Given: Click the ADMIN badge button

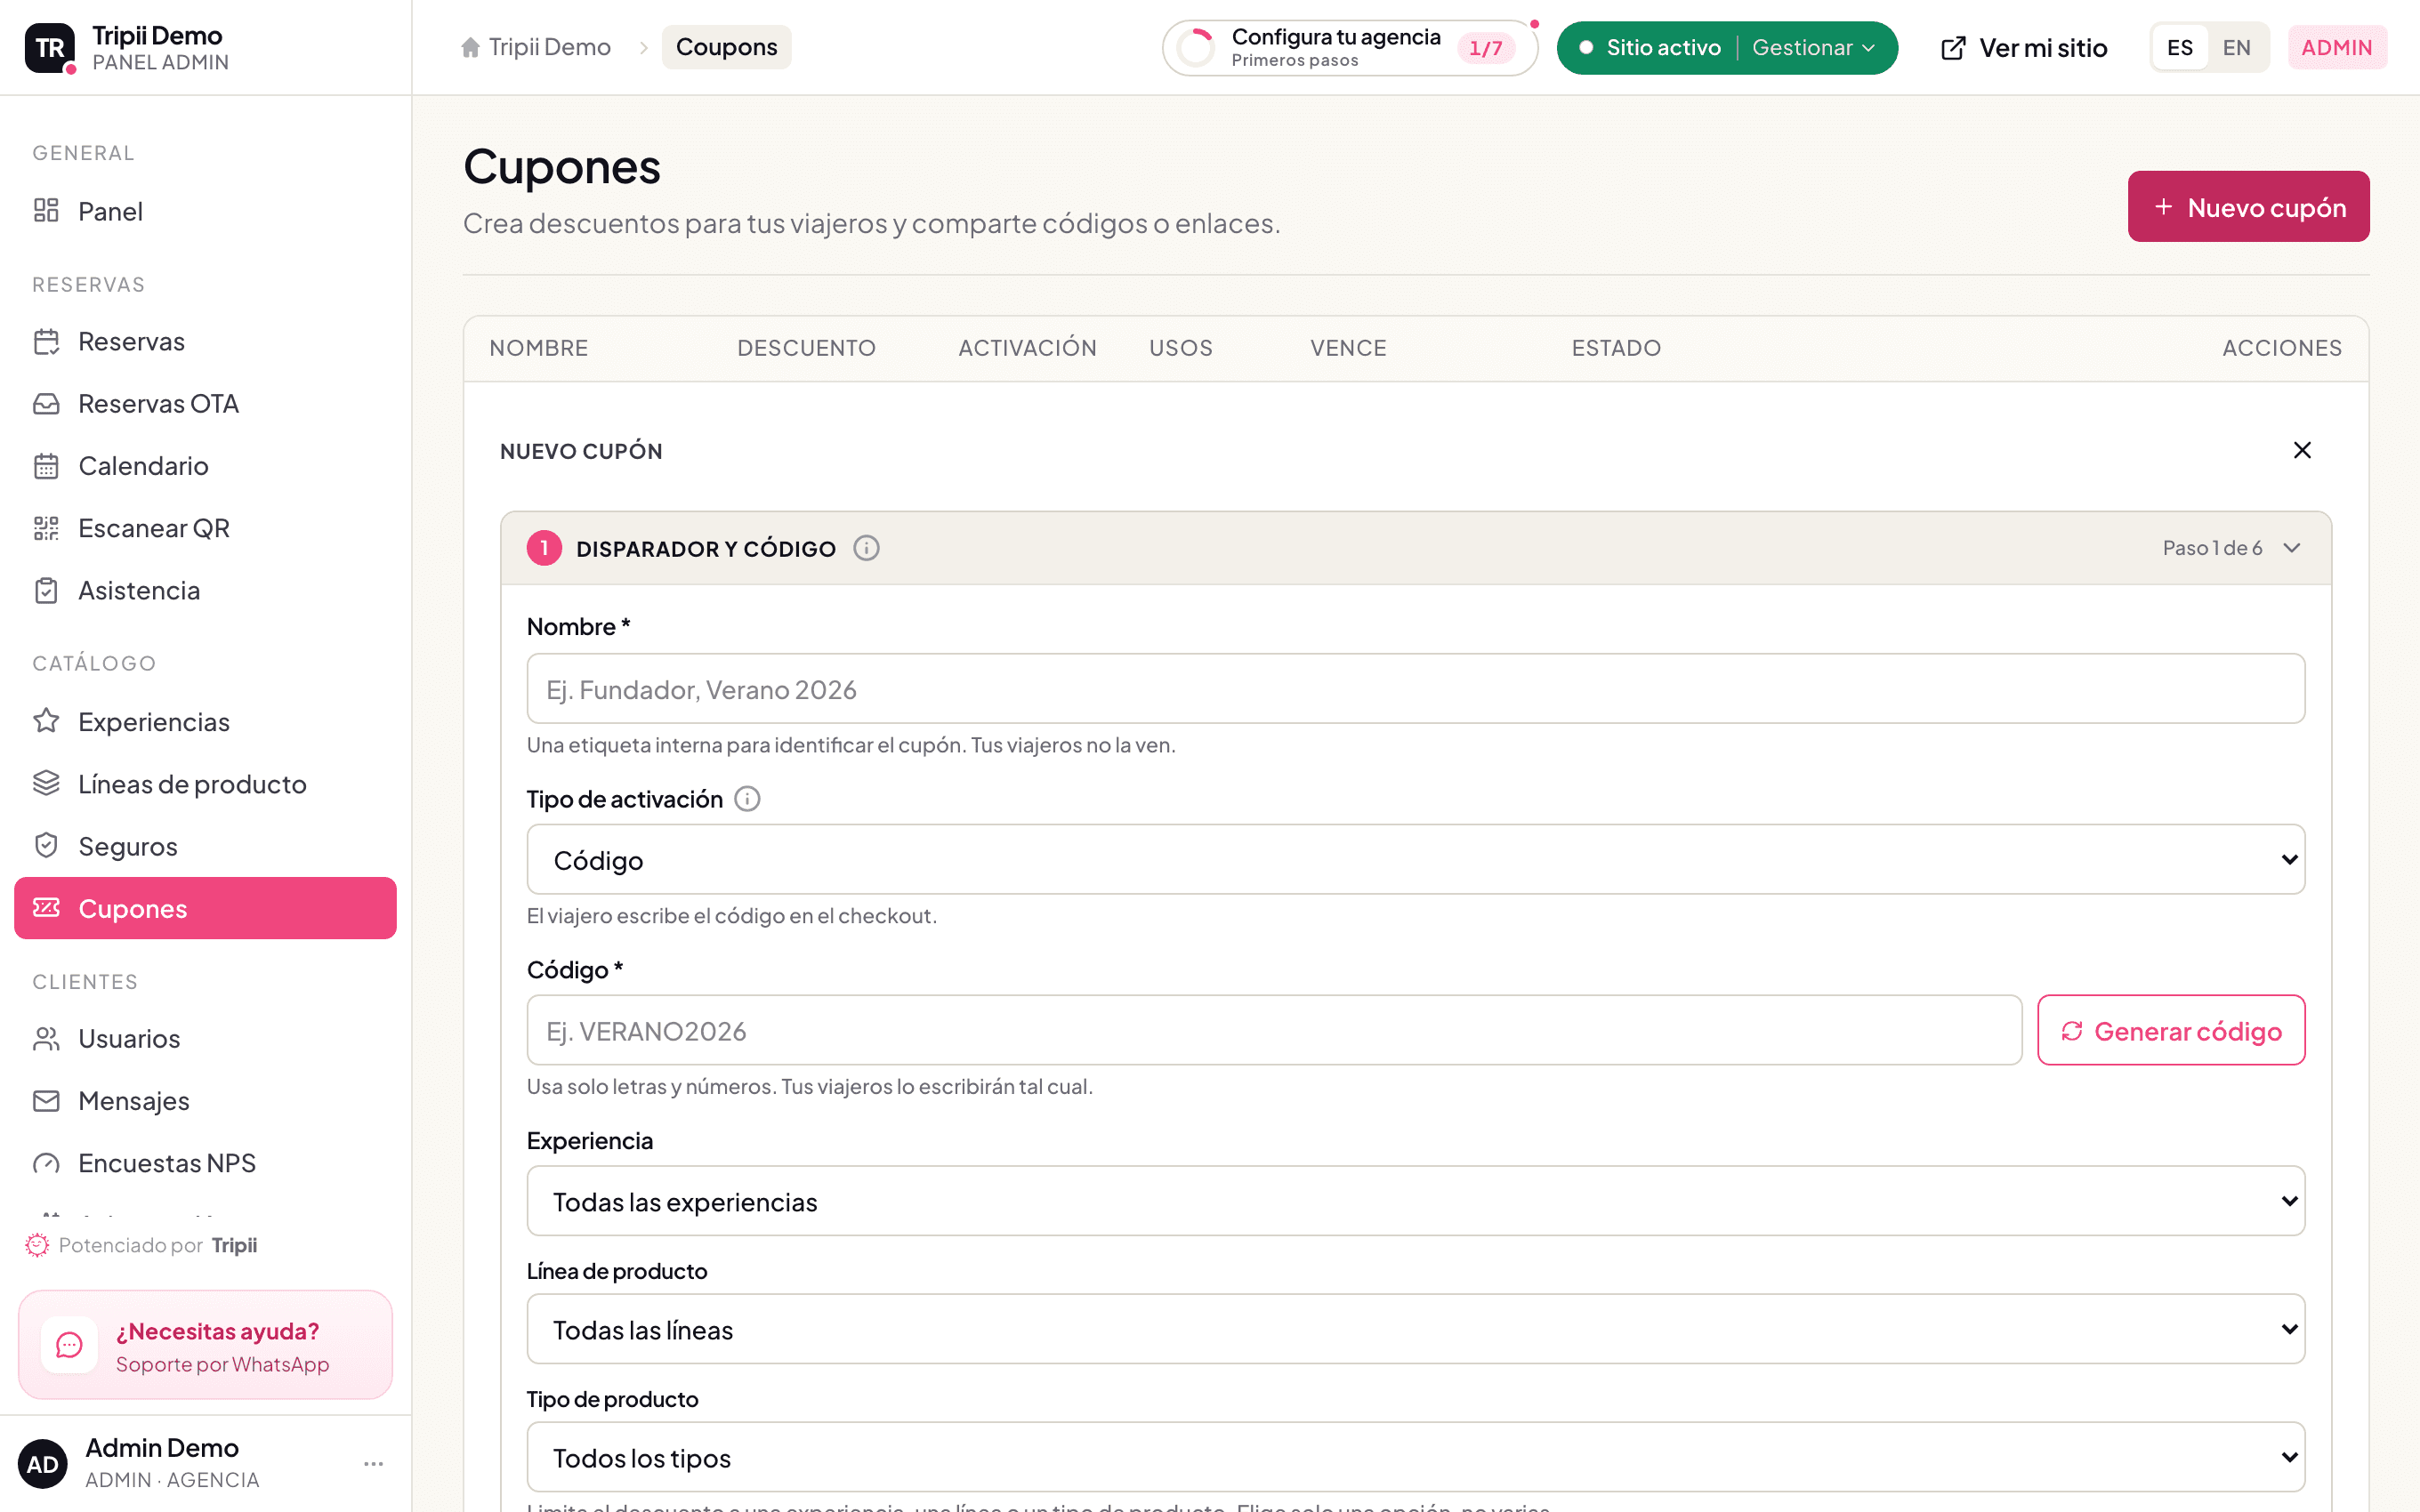Looking at the screenshot, I should (2337, 47).
